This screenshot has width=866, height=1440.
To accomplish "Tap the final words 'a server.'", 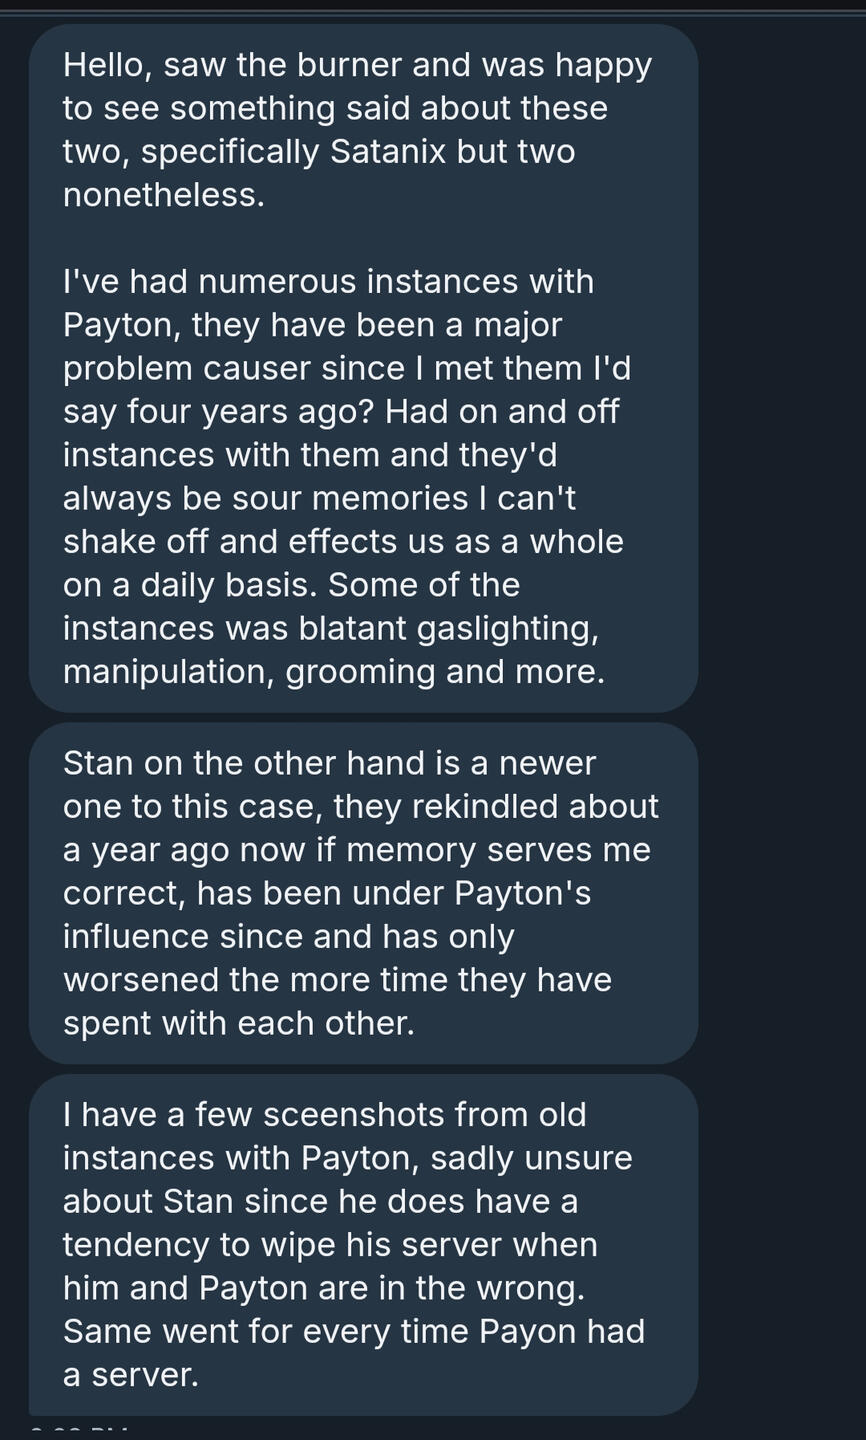I will tap(131, 1375).
